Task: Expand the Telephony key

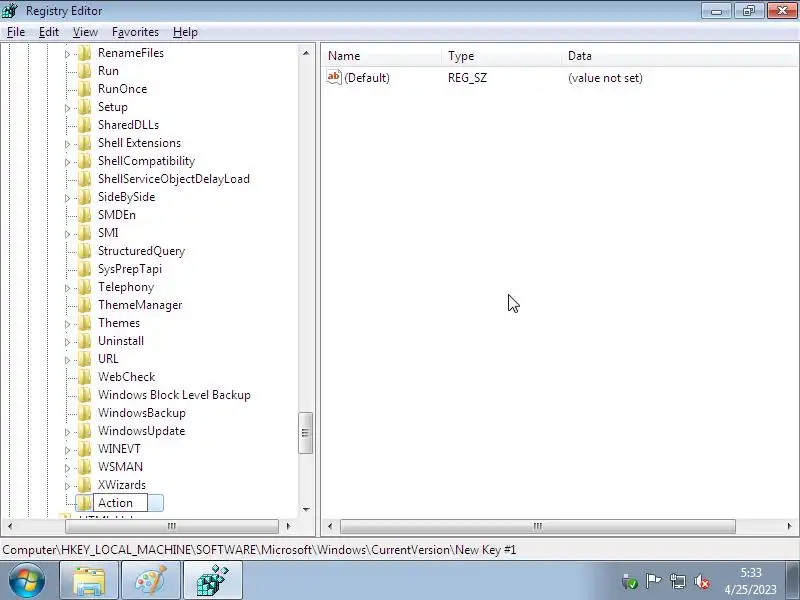Action: point(67,288)
